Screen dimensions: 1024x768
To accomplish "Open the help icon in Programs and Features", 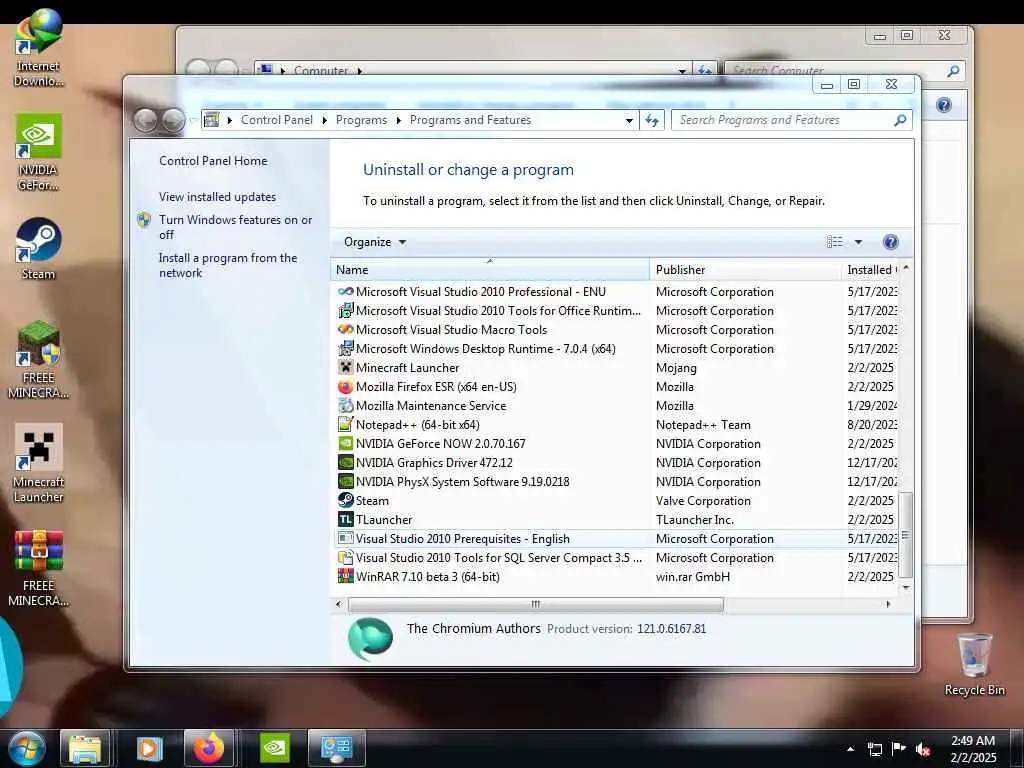I will click(890, 242).
